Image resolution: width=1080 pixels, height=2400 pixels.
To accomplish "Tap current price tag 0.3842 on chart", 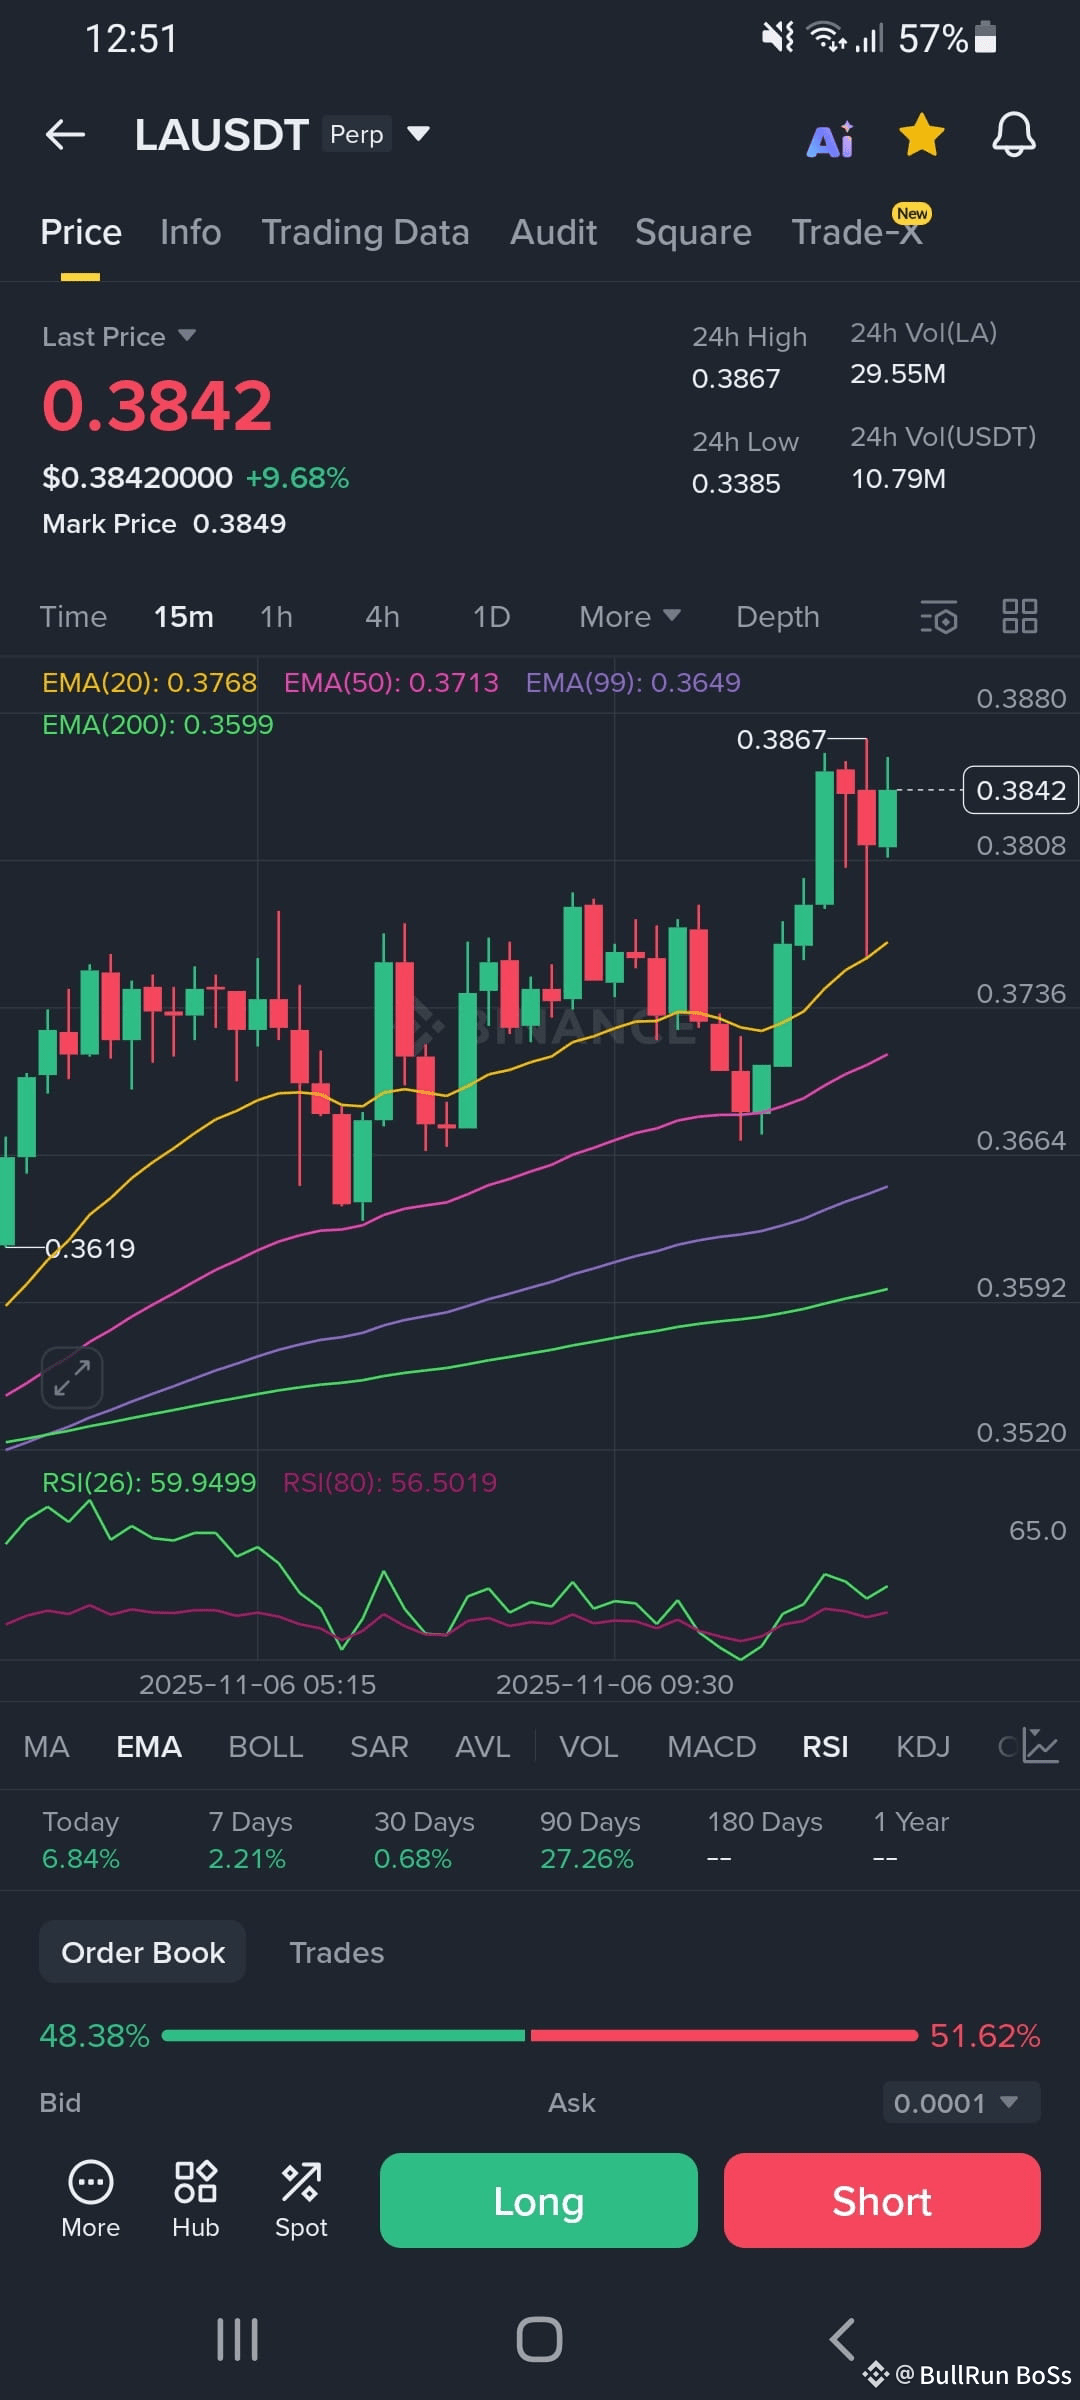I will pos(1021,790).
